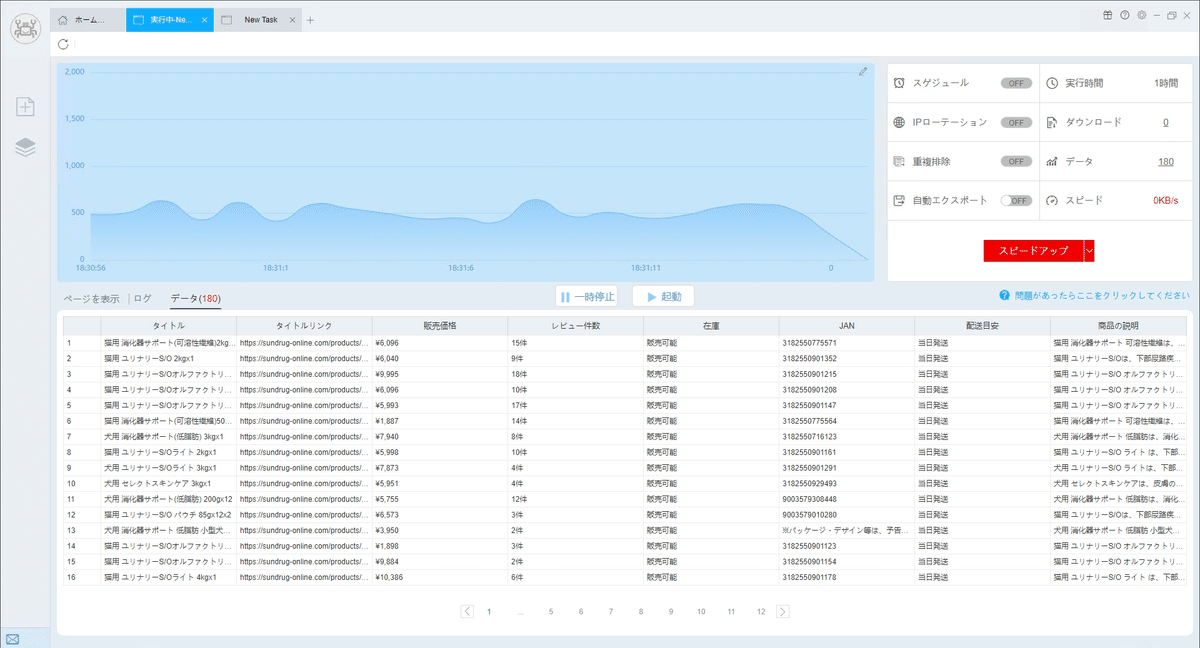Viewport: 1200px width, 648px height.
Task: Open the ページを表示 view
Action: coord(92,298)
